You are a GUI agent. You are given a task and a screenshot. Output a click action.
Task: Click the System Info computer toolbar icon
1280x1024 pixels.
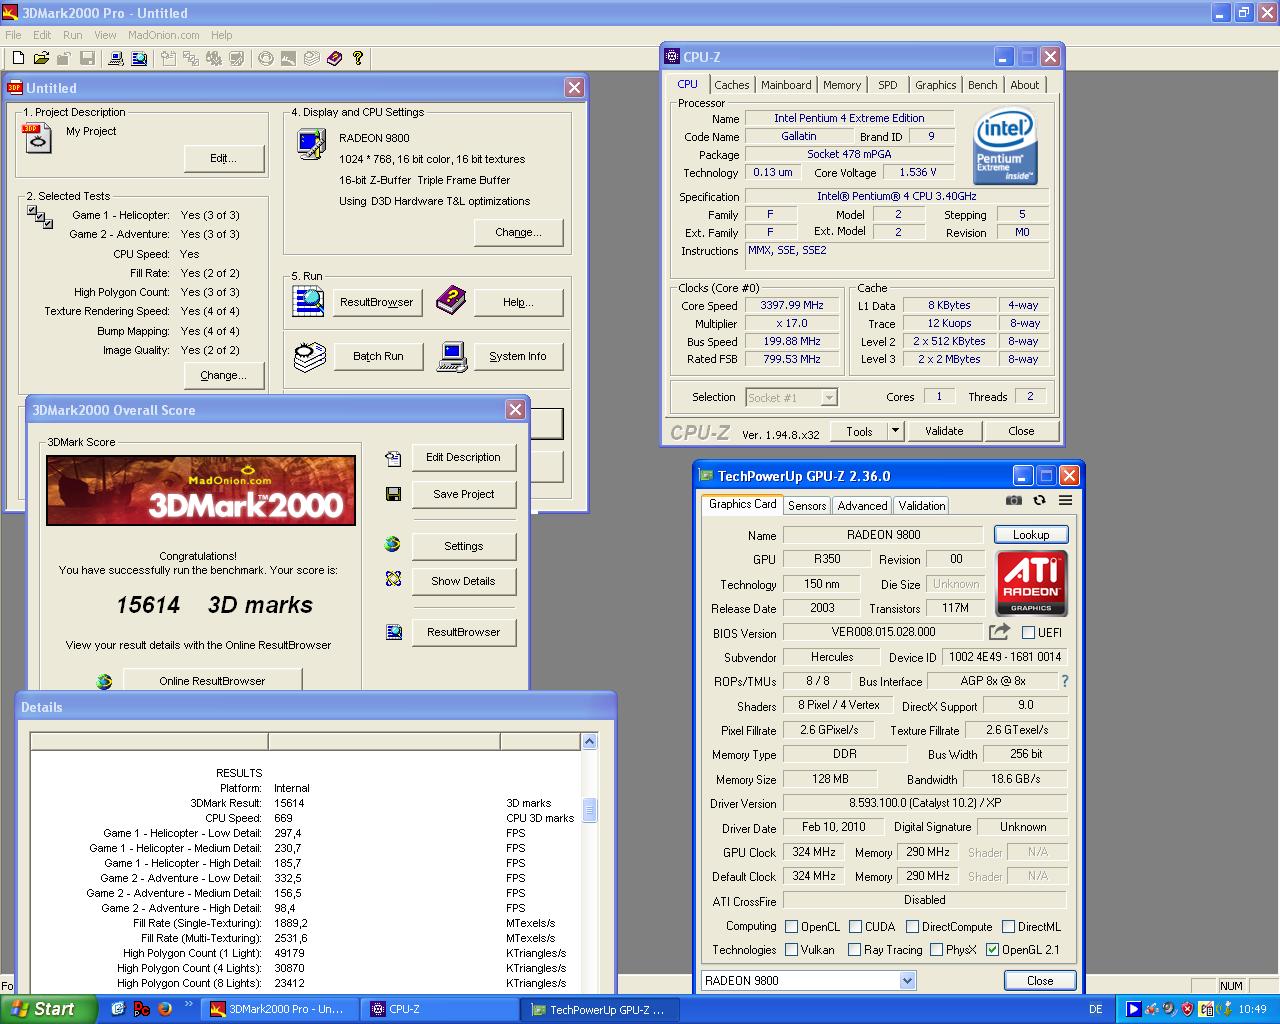116,58
